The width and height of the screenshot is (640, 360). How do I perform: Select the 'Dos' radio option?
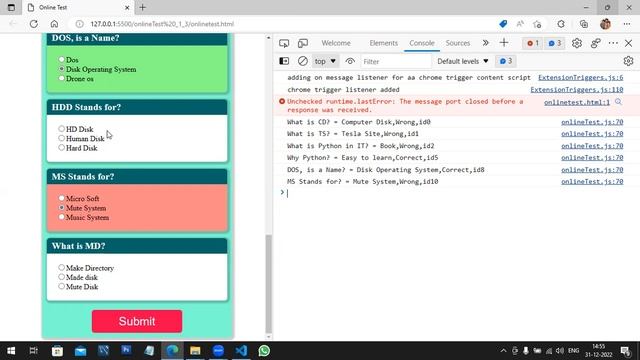(x=61, y=60)
